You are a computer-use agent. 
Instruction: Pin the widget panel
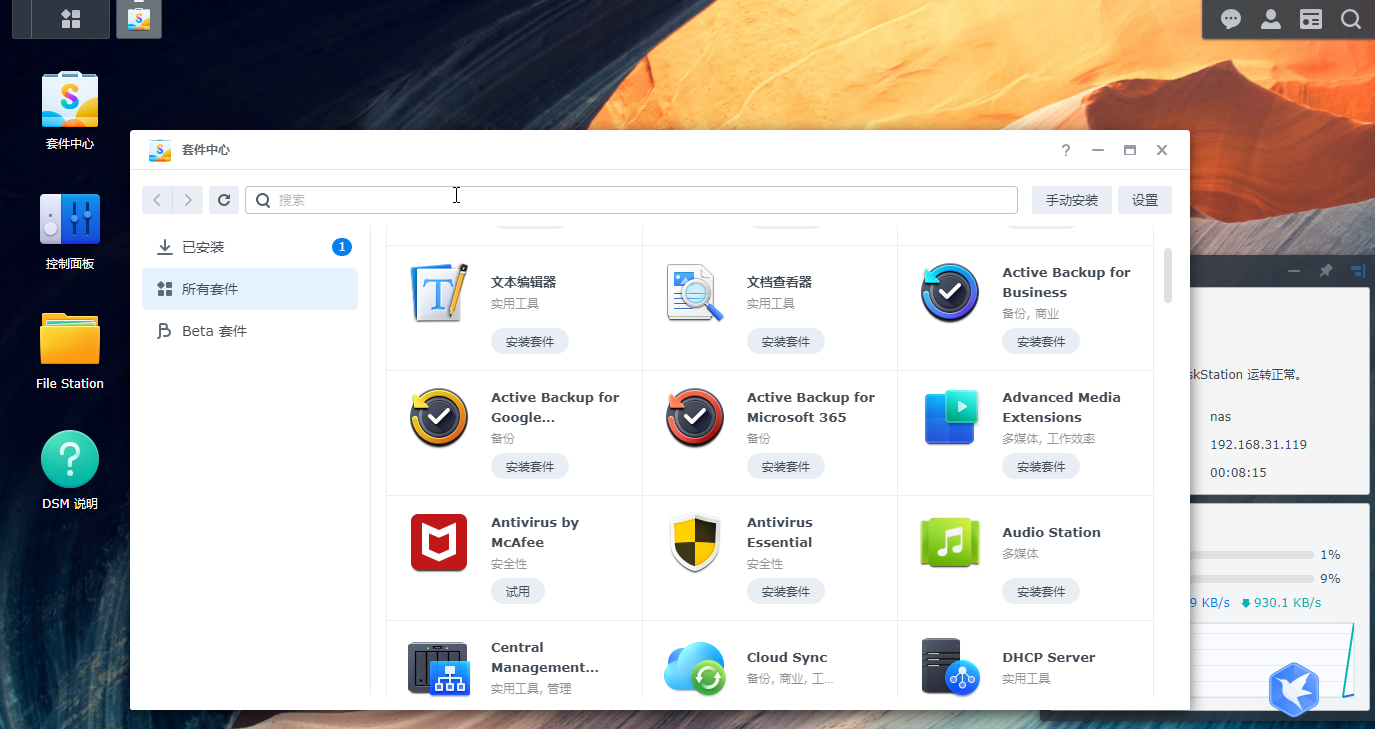(1326, 270)
